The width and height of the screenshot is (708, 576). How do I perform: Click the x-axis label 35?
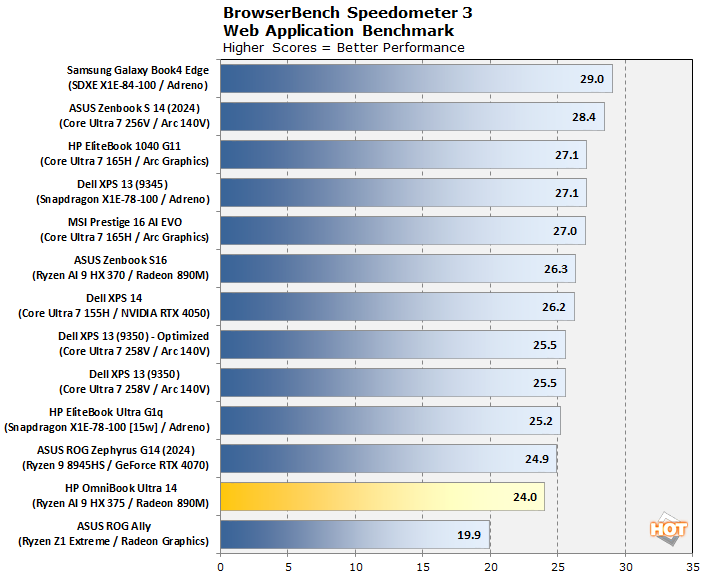pyautogui.click(x=693, y=567)
